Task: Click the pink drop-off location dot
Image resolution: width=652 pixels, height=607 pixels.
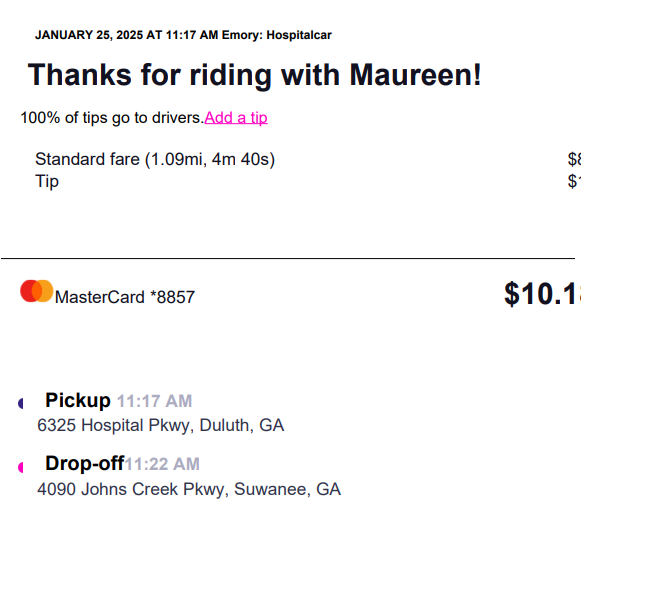Action: tap(21, 467)
